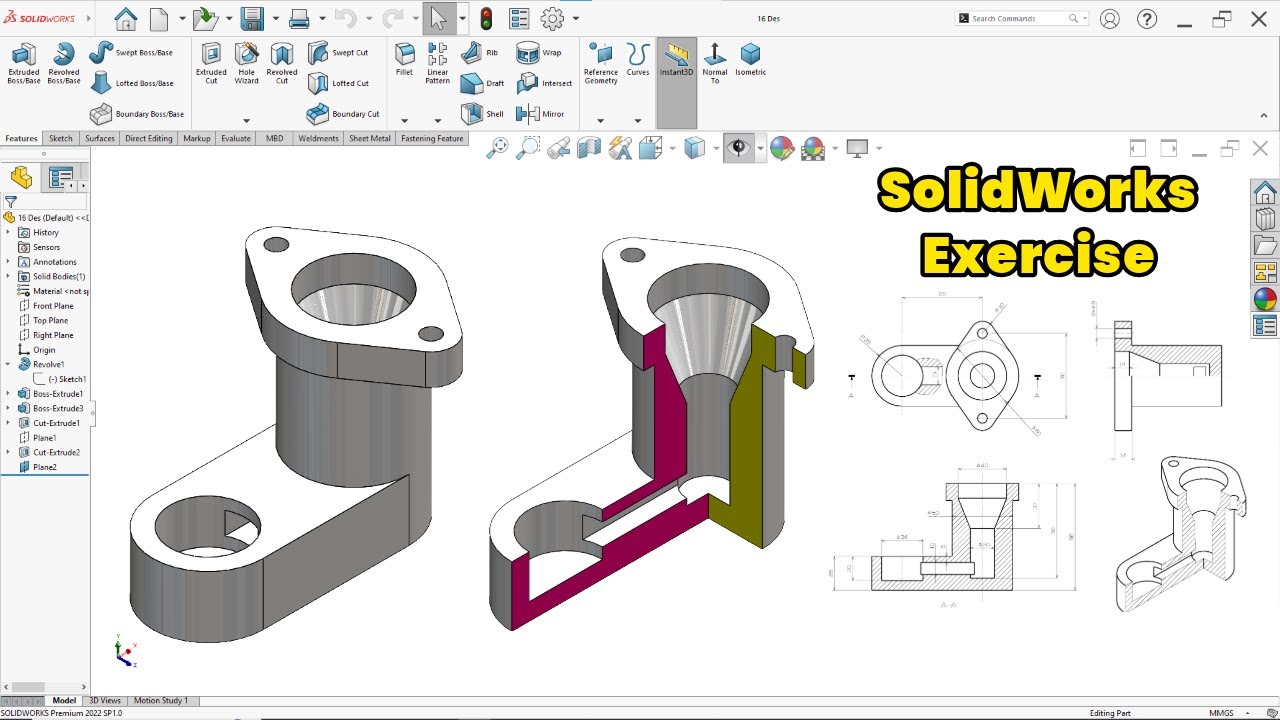Choose Lofted Boss/Base feature
1280x720 pixels.
pos(131,83)
